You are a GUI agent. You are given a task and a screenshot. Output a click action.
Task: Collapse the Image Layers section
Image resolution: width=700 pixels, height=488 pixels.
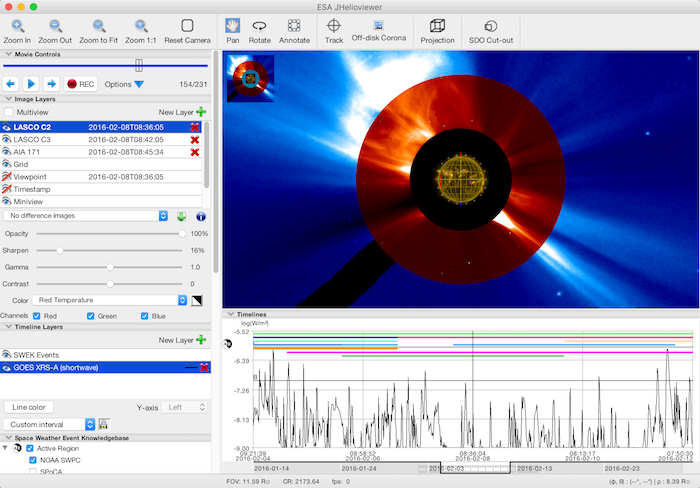8,99
